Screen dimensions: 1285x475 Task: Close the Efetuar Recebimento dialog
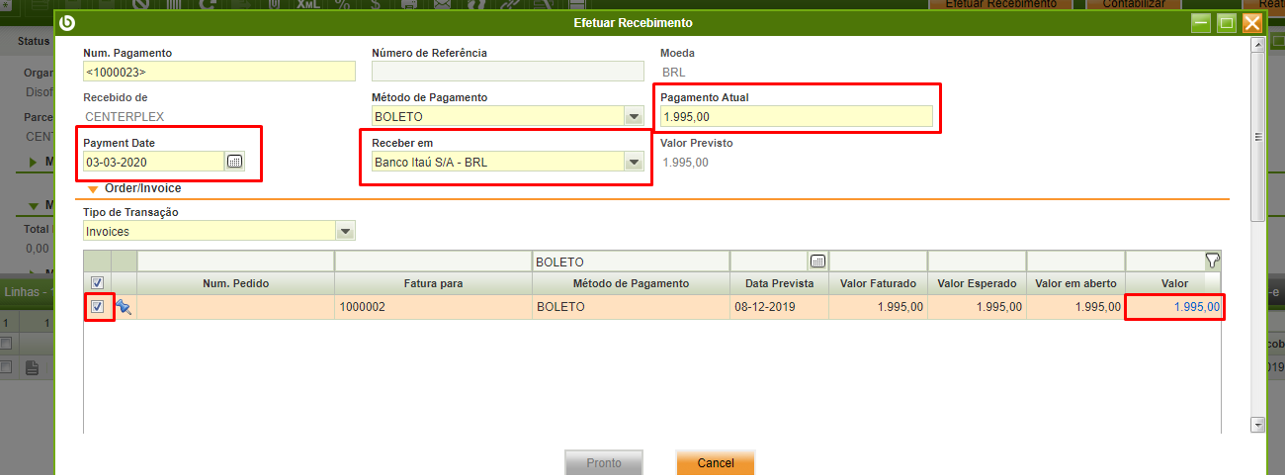(1252, 23)
